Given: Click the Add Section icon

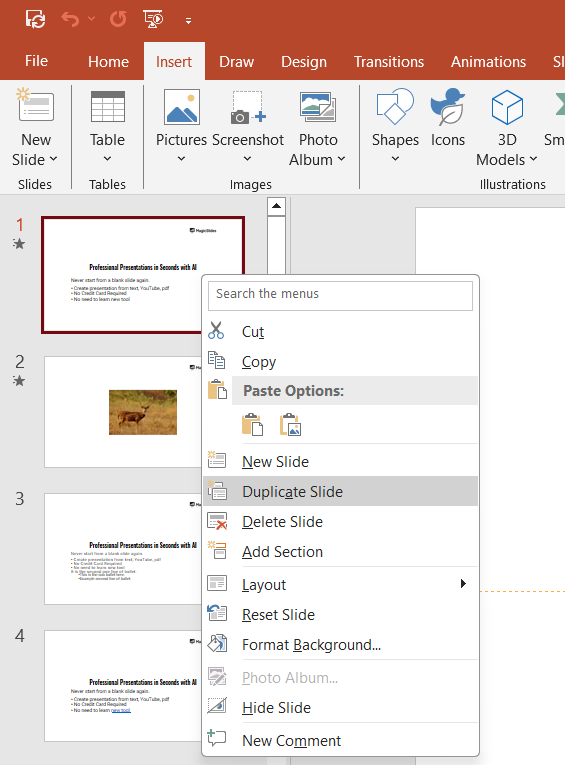Looking at the screenshot, I should pyautogui.click(x=217, y=550).
